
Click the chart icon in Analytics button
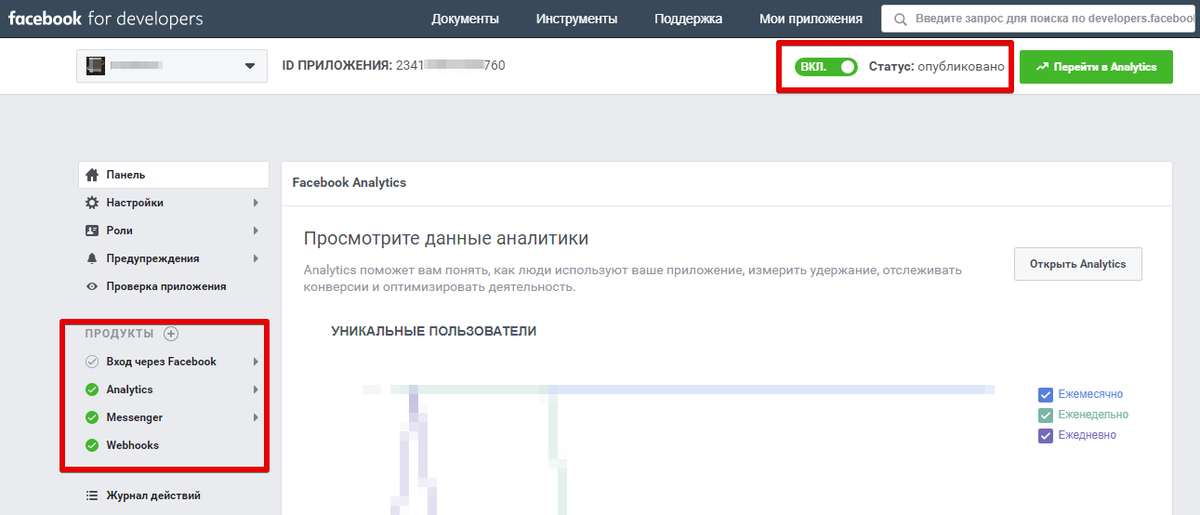pos(1042,66)
